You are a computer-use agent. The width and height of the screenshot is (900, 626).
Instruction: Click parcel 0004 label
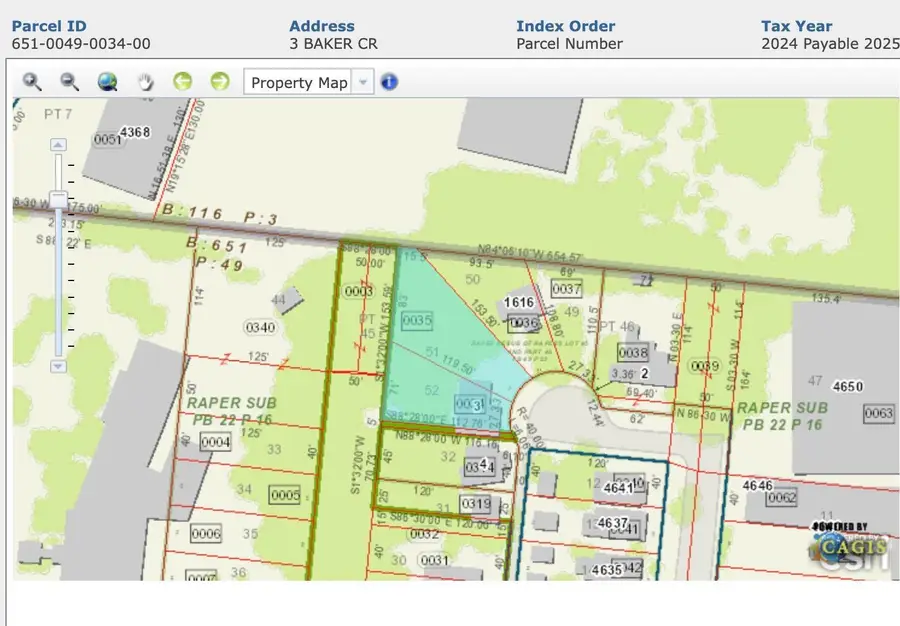[216, 442]
